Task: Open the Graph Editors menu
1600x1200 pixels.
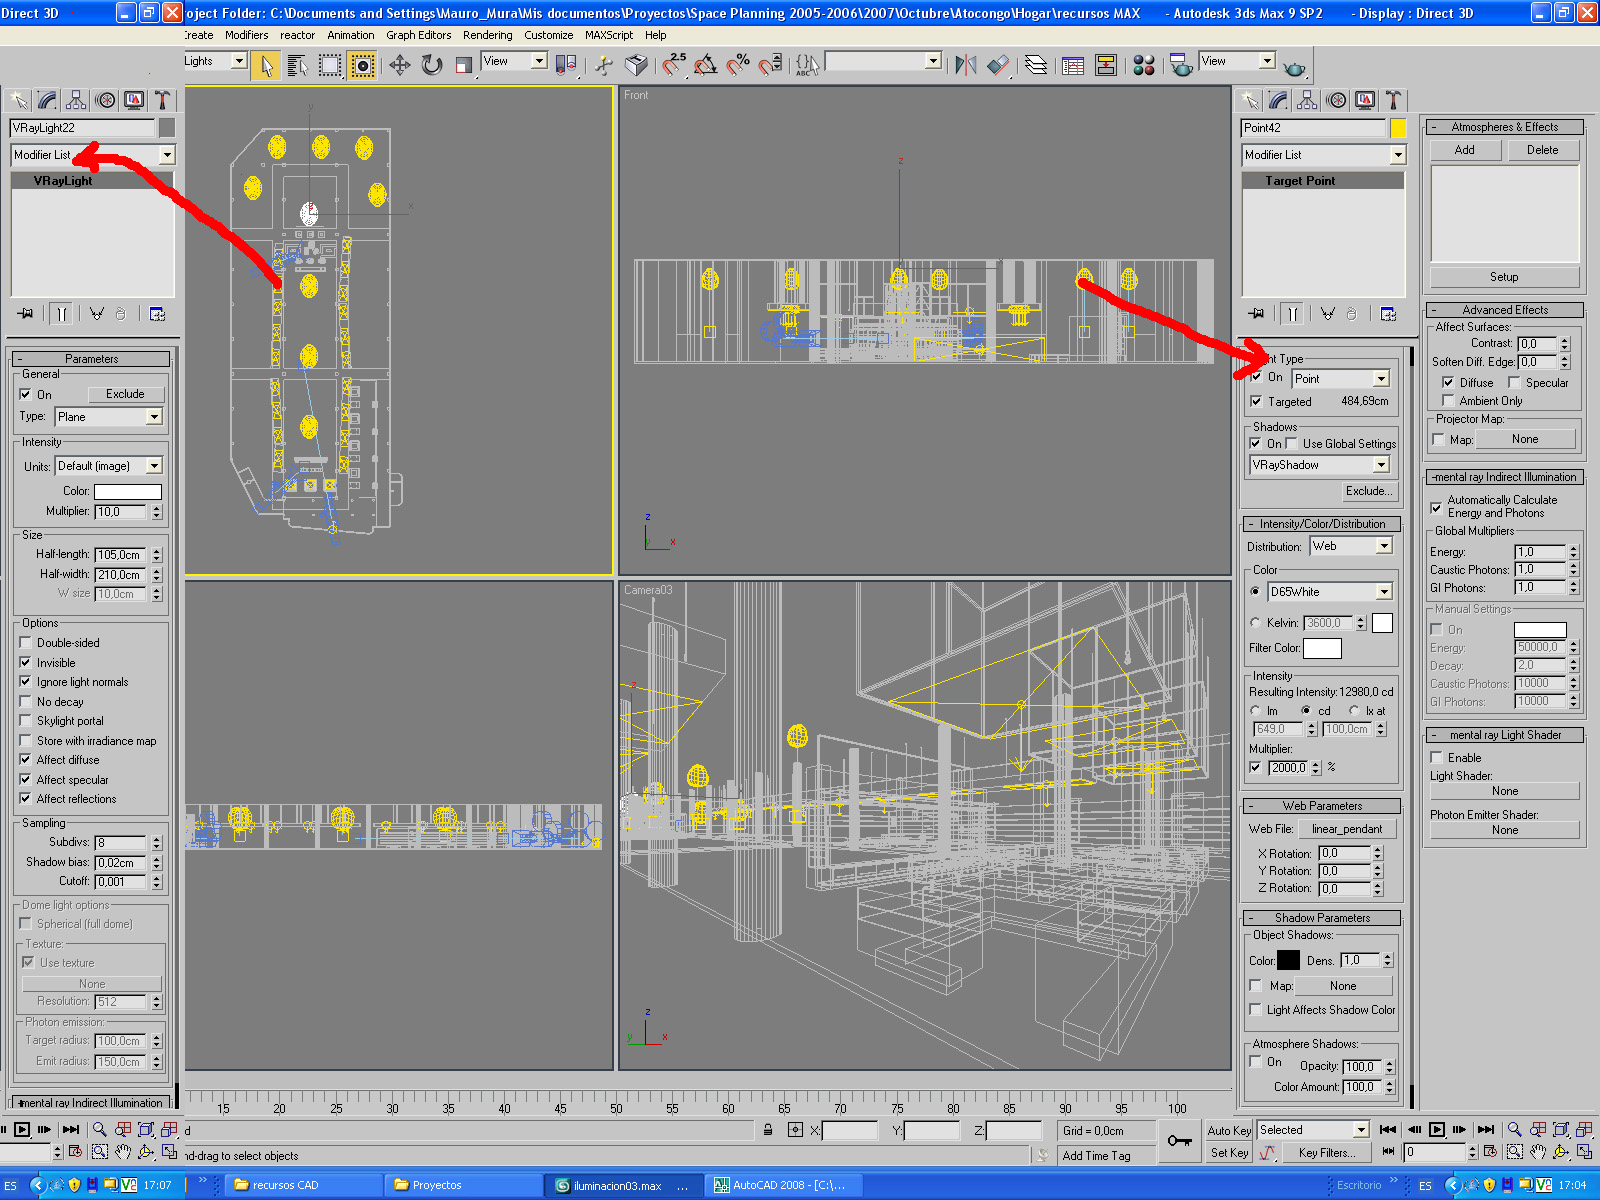Action: tap(419, 35)
